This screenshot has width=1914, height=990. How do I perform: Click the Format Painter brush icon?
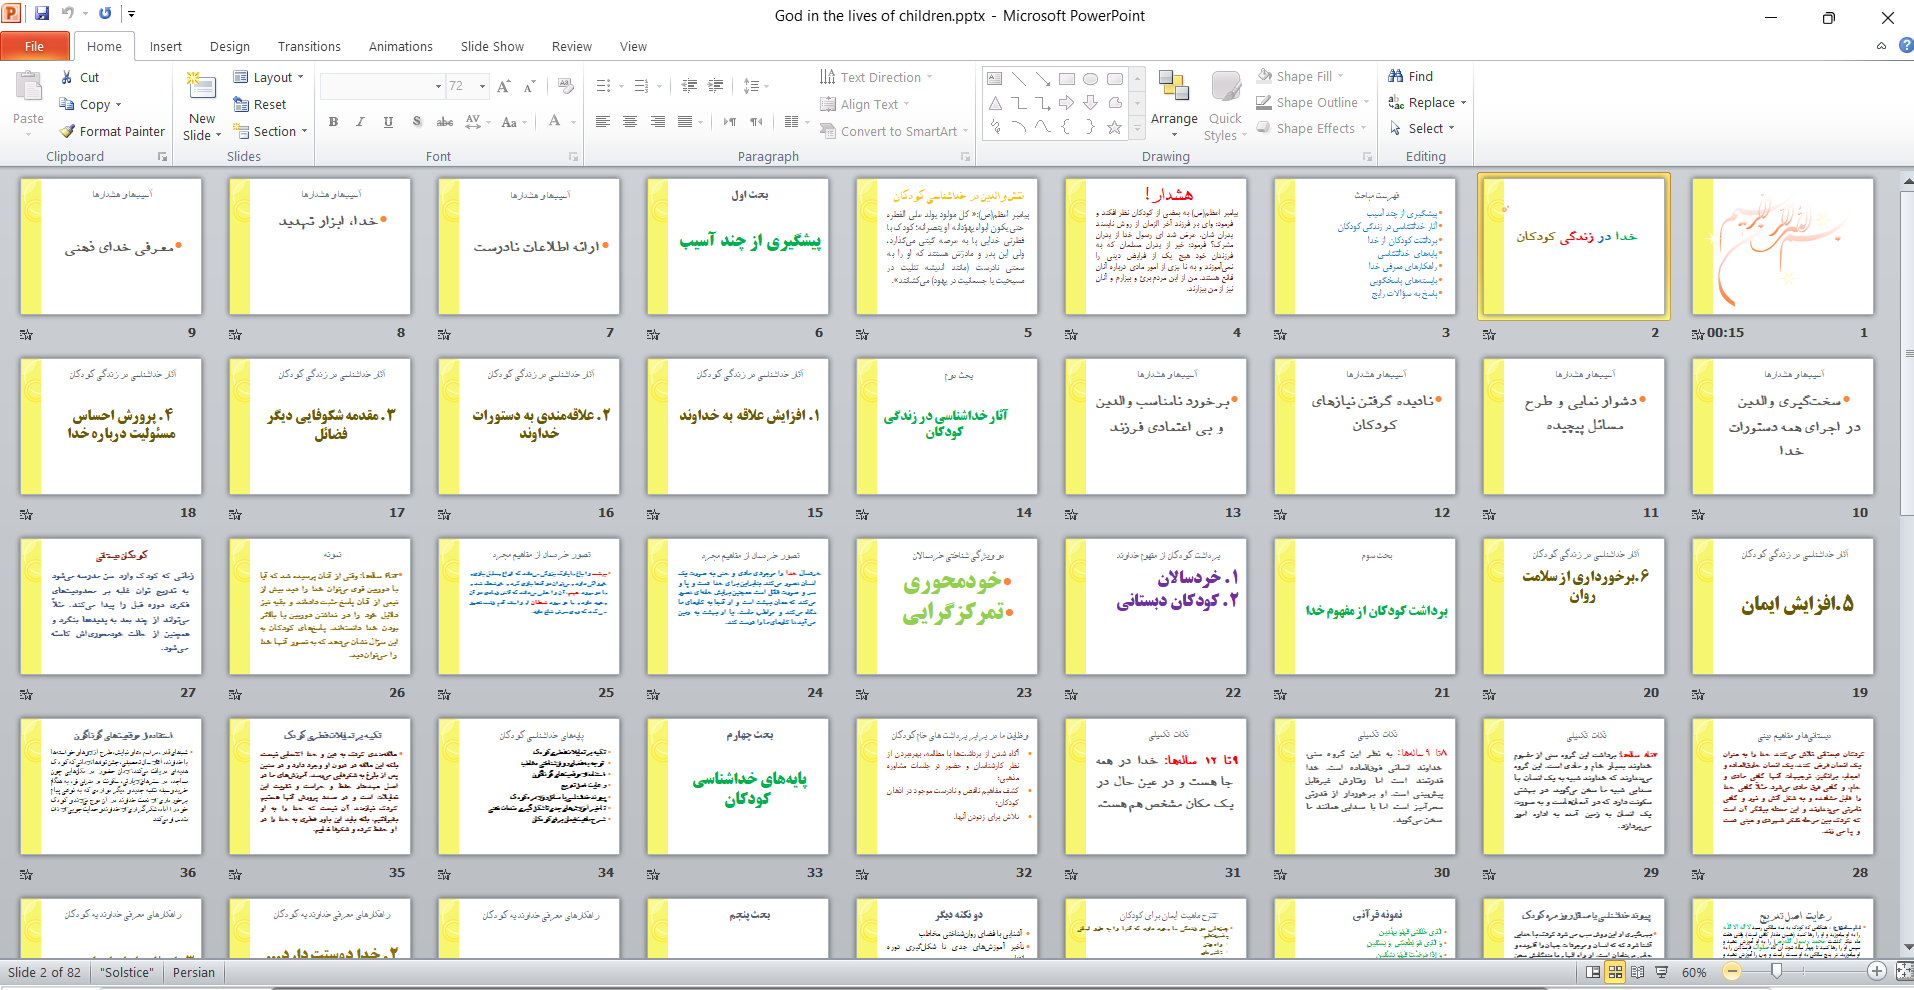tap(67, 131)
